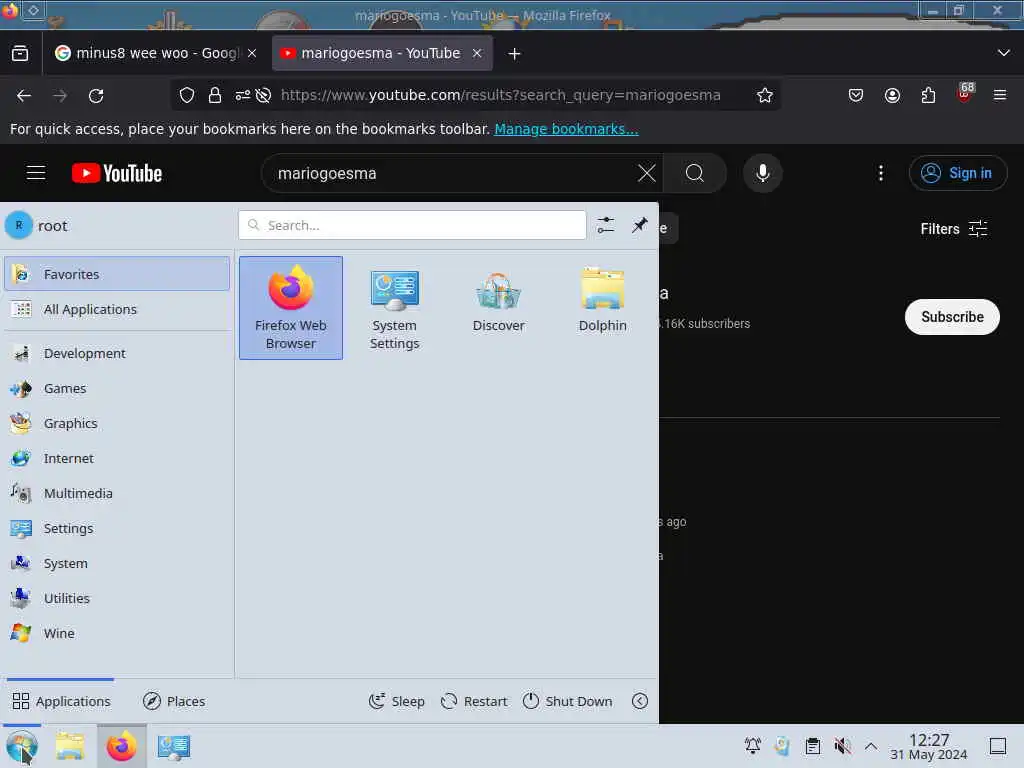
Task: Click uBlock extension icon with 68 badge
Action: (x=965, y=95)
